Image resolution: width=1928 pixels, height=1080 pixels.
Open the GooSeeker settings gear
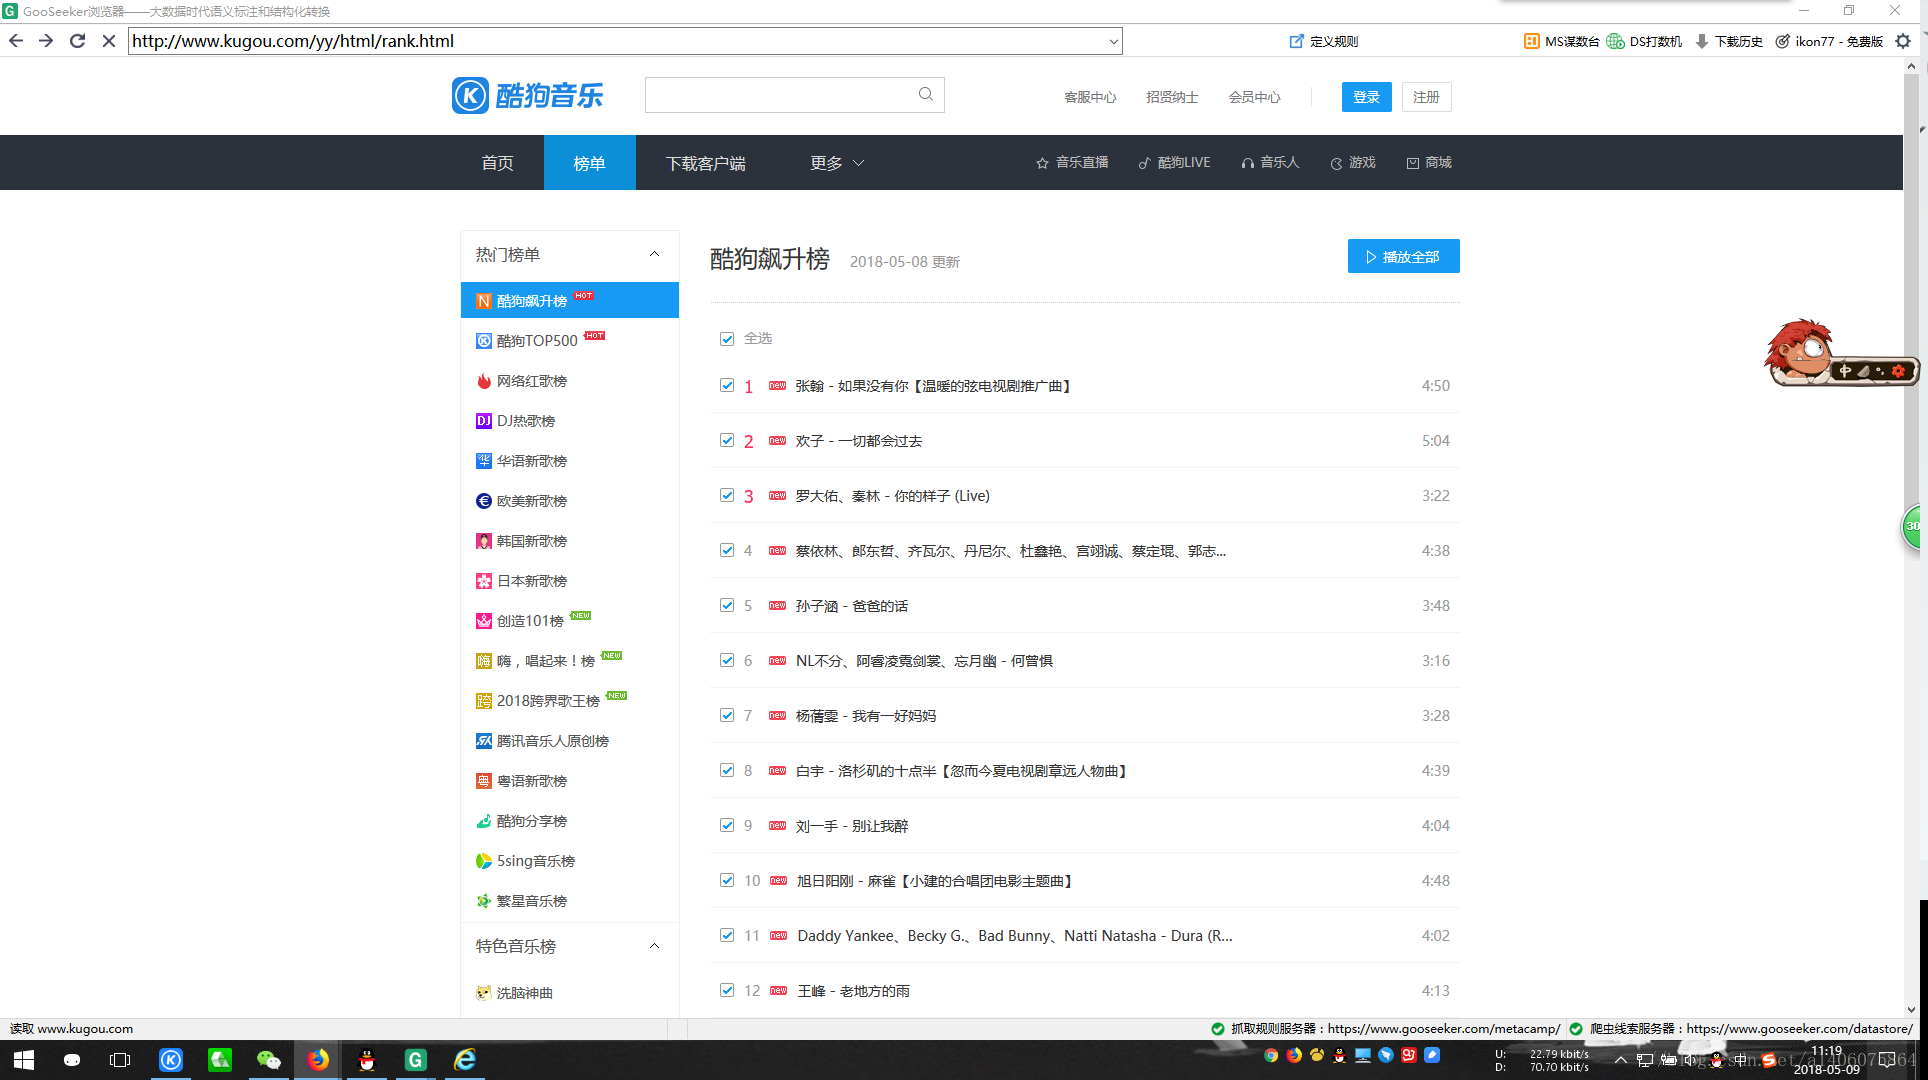click(x=1903, y=41)
